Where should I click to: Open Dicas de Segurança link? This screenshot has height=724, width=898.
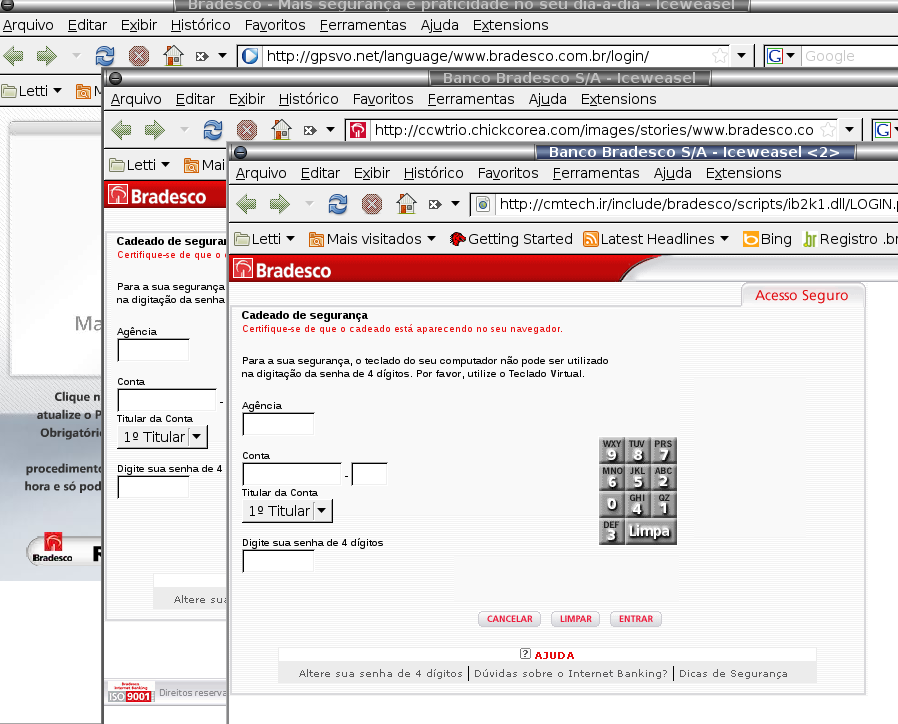pyautogui.click(x=733, y=674)
